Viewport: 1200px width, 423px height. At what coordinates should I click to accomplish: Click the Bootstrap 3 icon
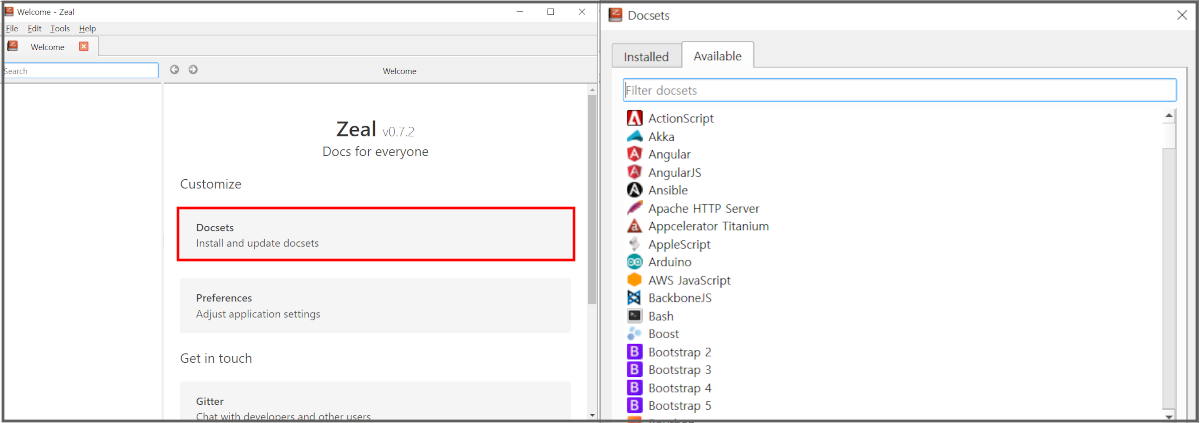click(x=634, y=370)
